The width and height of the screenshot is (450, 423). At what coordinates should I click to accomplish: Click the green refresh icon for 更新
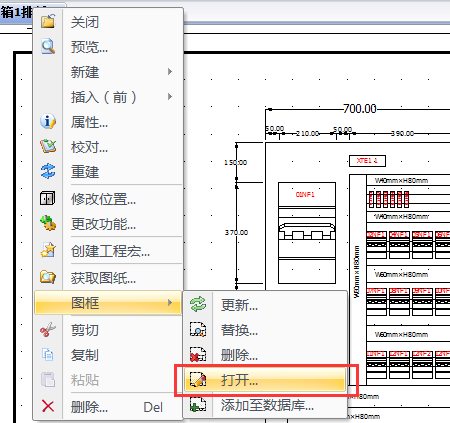[x=198, y=304]
